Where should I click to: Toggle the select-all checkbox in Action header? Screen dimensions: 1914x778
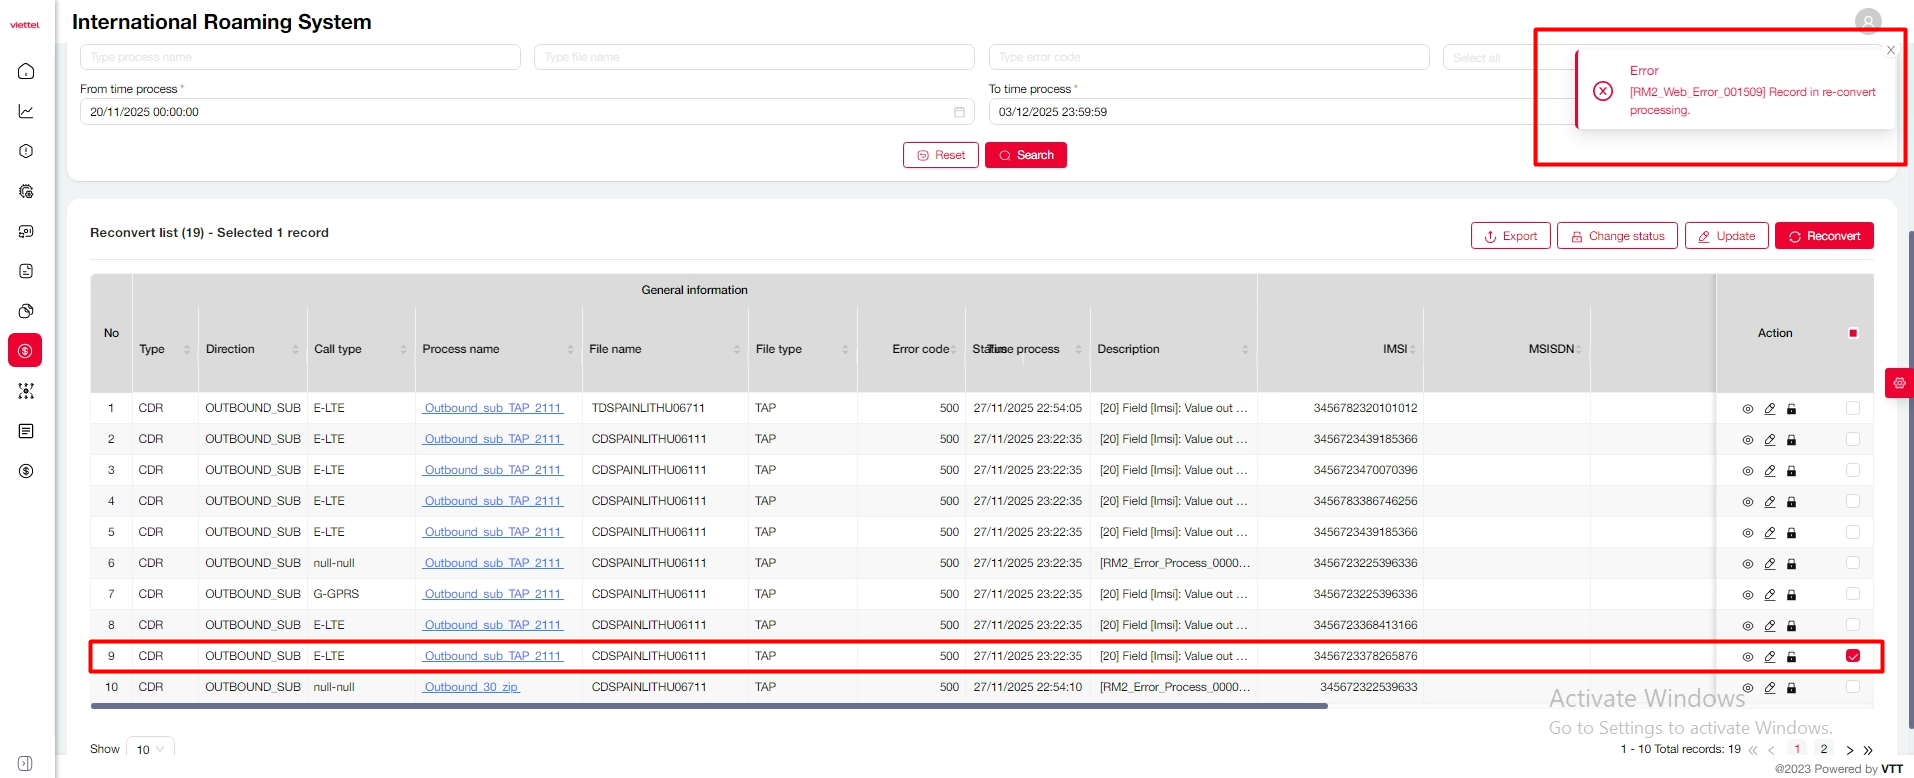point(1852,333)
